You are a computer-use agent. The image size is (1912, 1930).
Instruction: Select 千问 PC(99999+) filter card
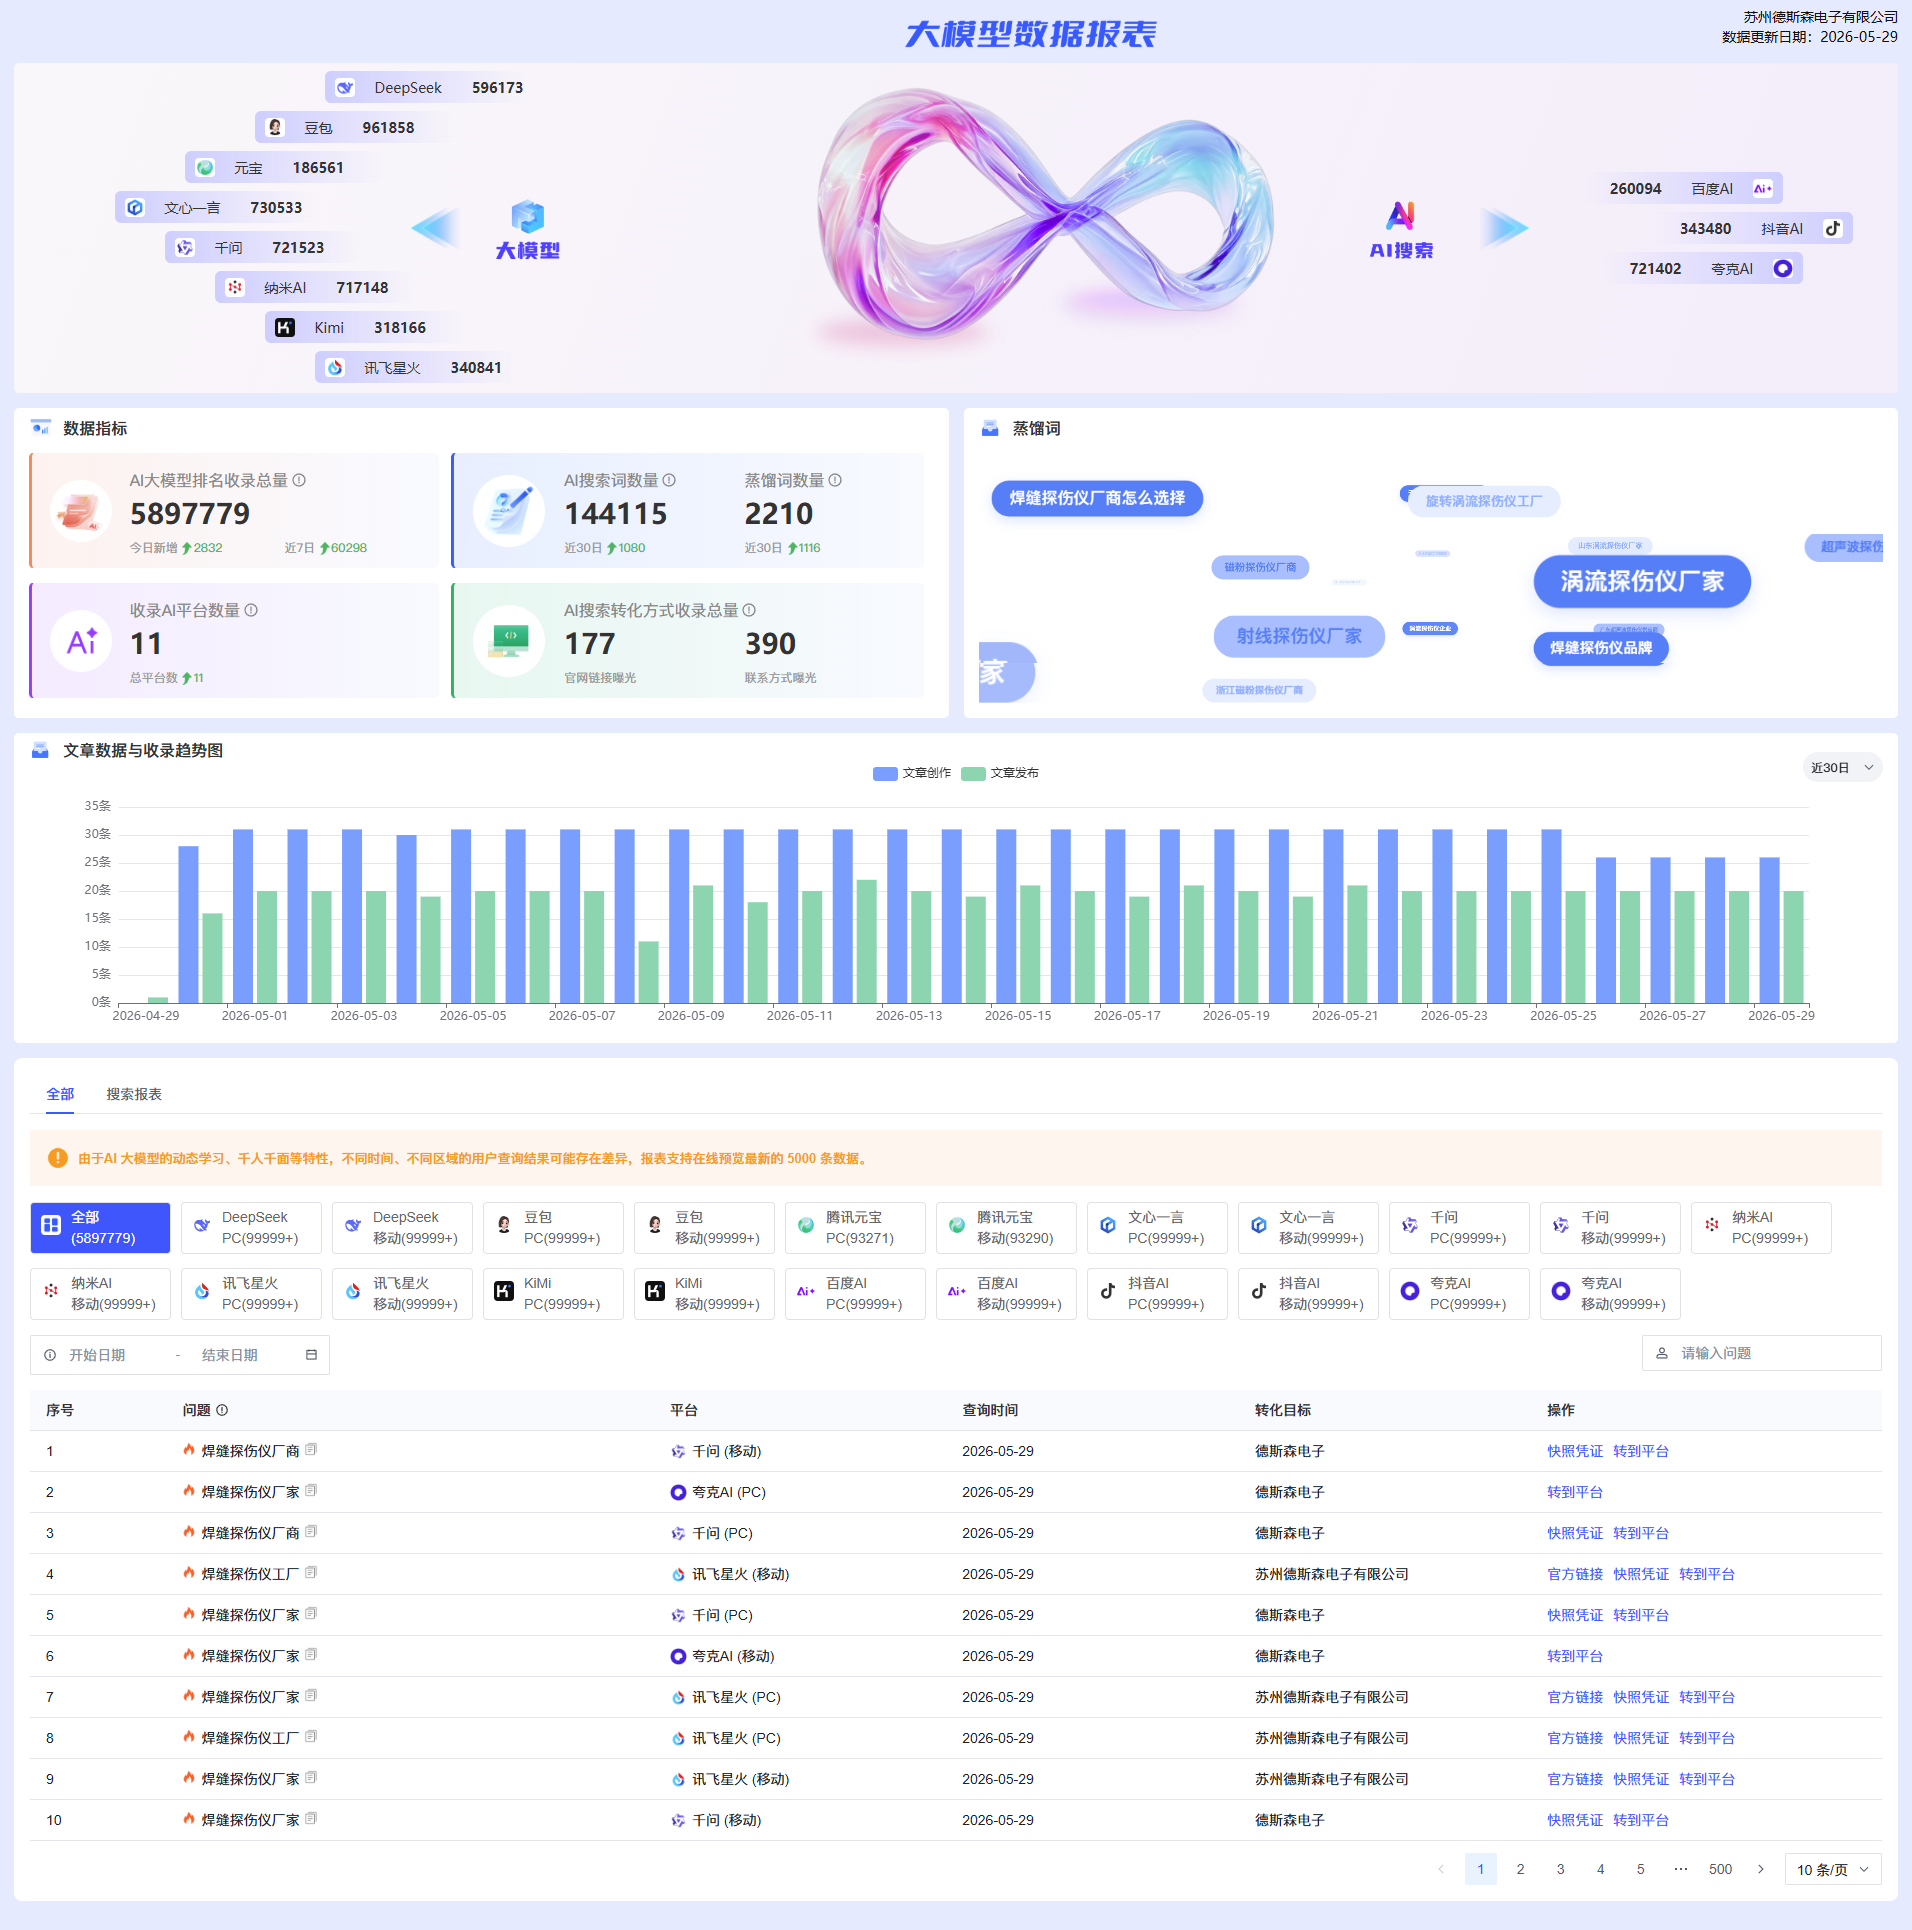tap(1459, 1228)
